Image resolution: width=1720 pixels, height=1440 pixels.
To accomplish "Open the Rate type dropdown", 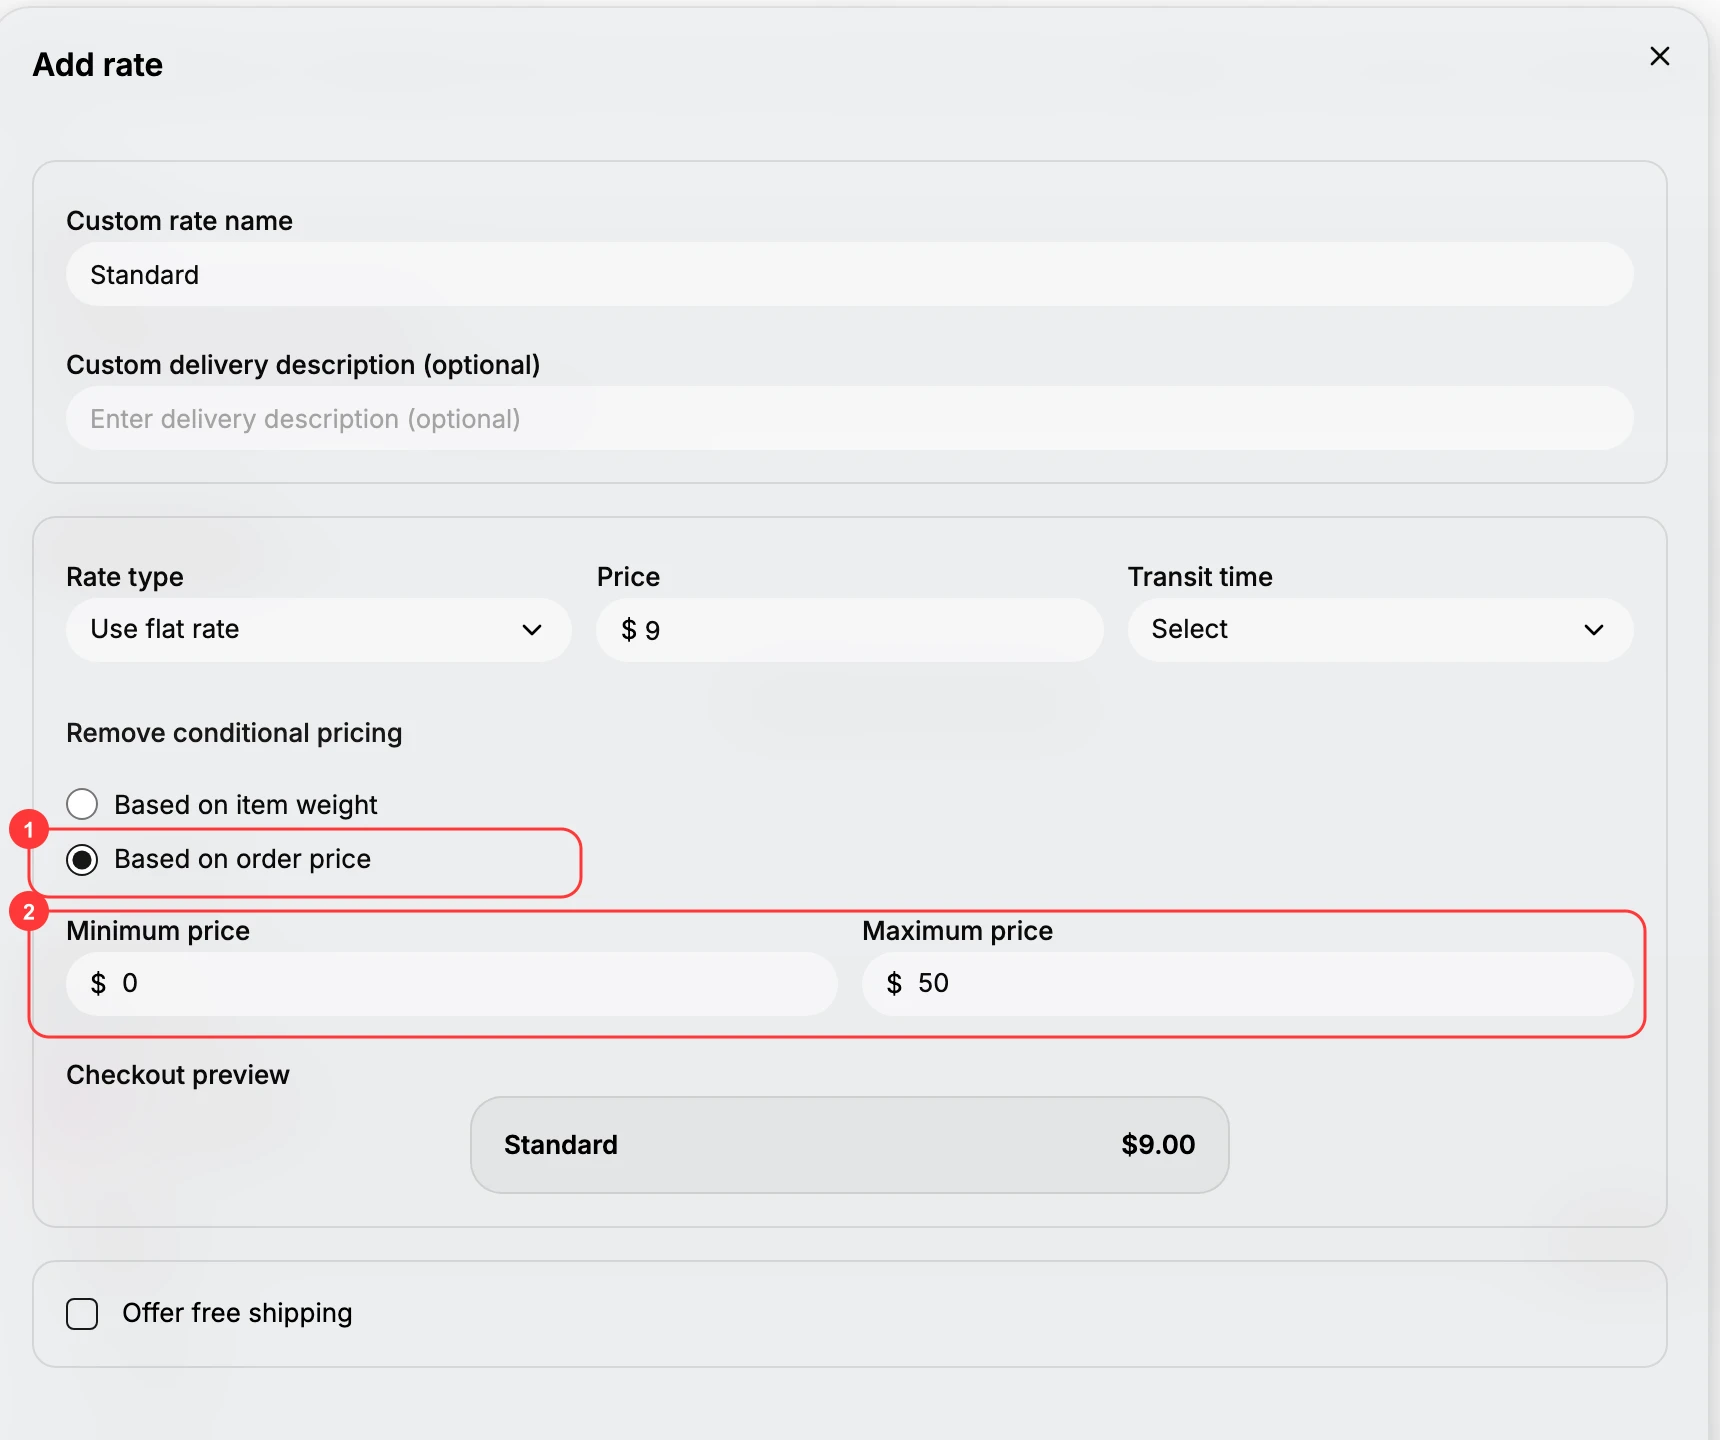I will (x=318, y=629).
